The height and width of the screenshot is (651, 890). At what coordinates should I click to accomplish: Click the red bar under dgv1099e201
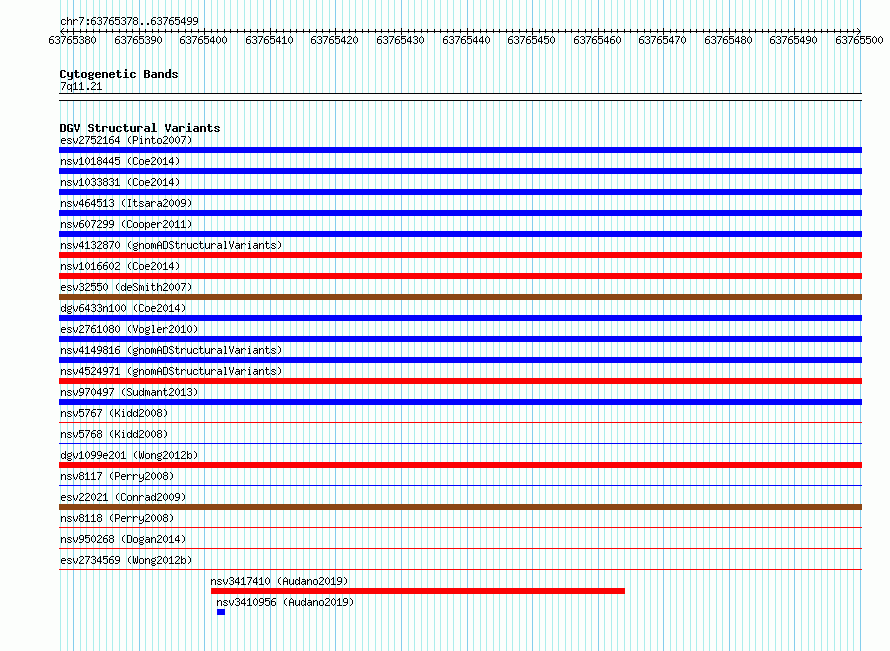pos(460,465)
